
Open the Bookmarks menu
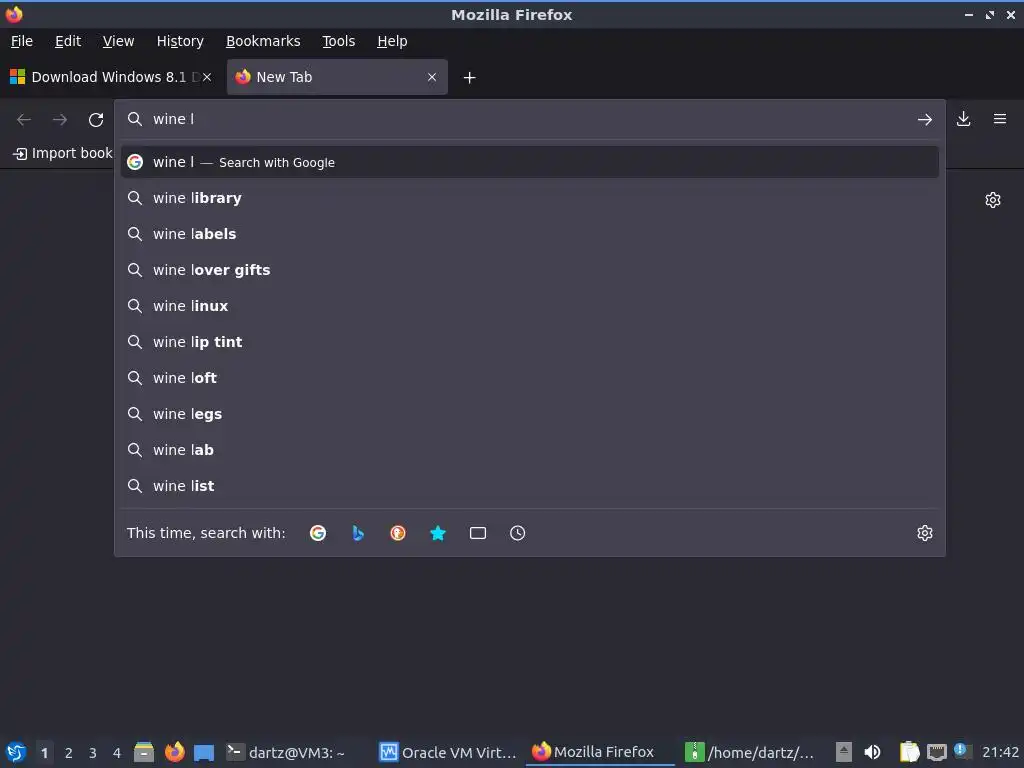pyautogui.click(x=263, y=41)
